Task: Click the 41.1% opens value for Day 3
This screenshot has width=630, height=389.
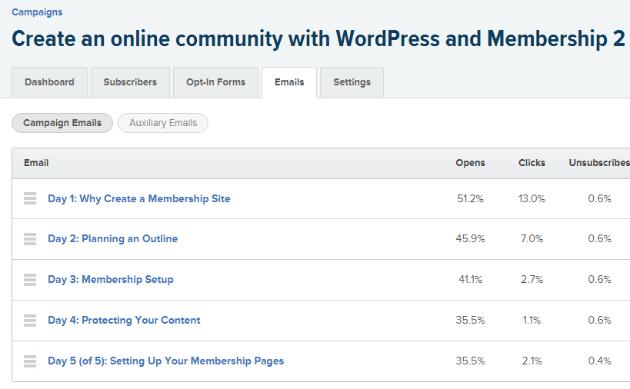Action: pyautogui.click(x=470, y=279)
